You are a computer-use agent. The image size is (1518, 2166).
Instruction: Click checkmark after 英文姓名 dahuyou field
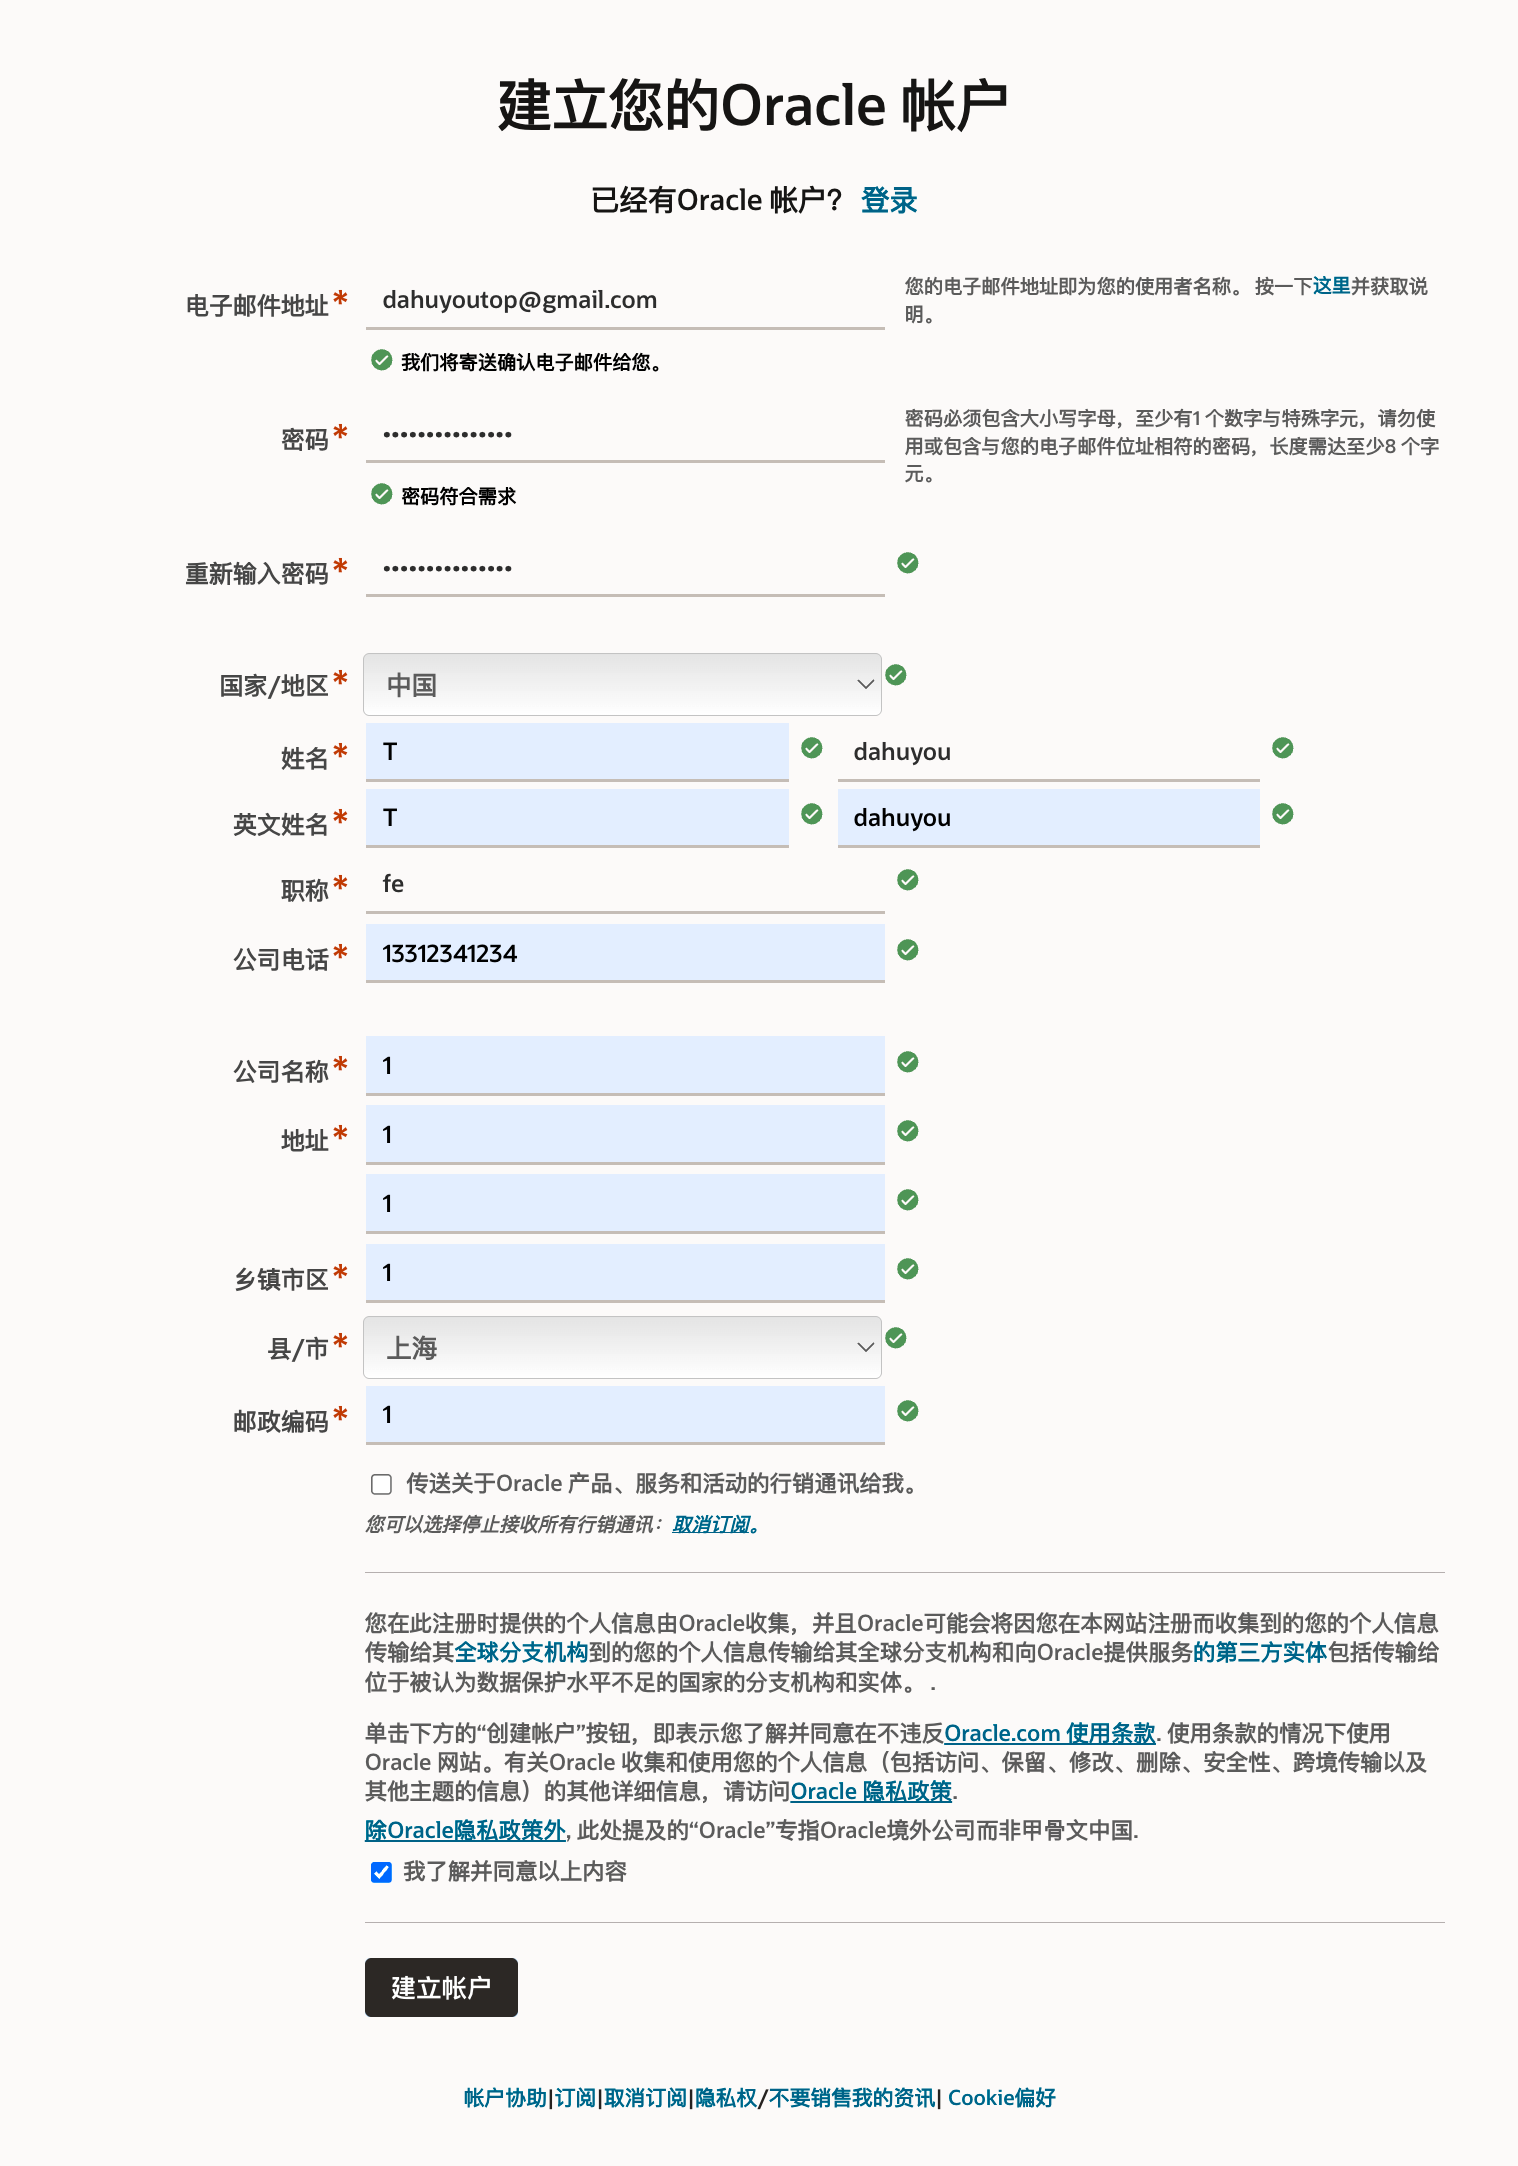(x=1283, y=814)
